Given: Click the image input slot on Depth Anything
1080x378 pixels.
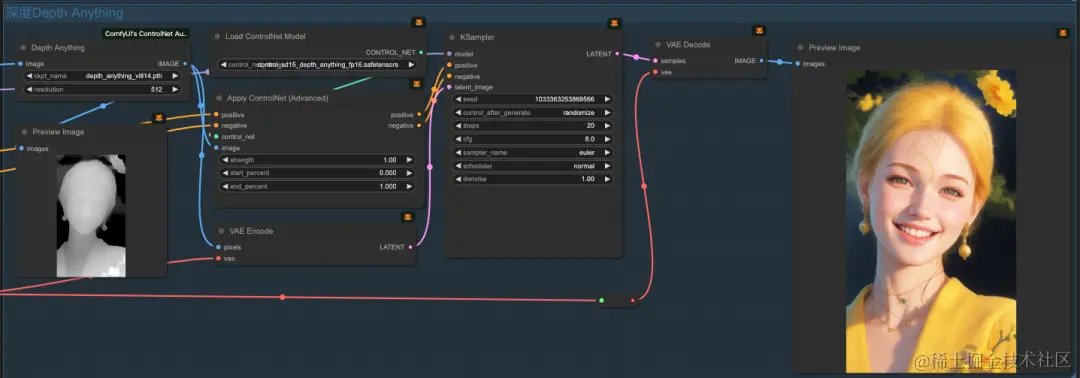Looking at the screenshot, I should [x=21, y=63].
